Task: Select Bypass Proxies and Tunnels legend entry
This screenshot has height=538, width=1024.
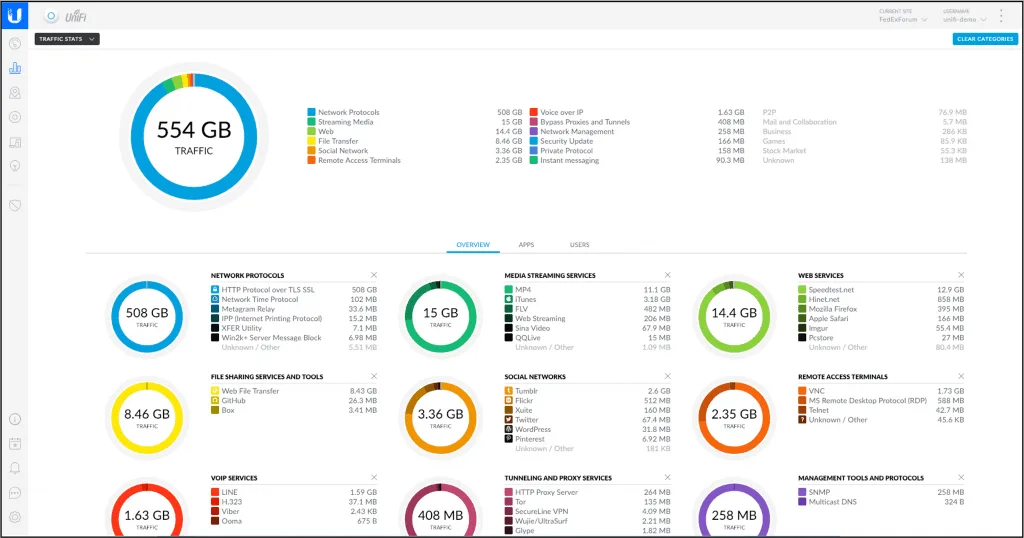Action: tap(584, 122)
